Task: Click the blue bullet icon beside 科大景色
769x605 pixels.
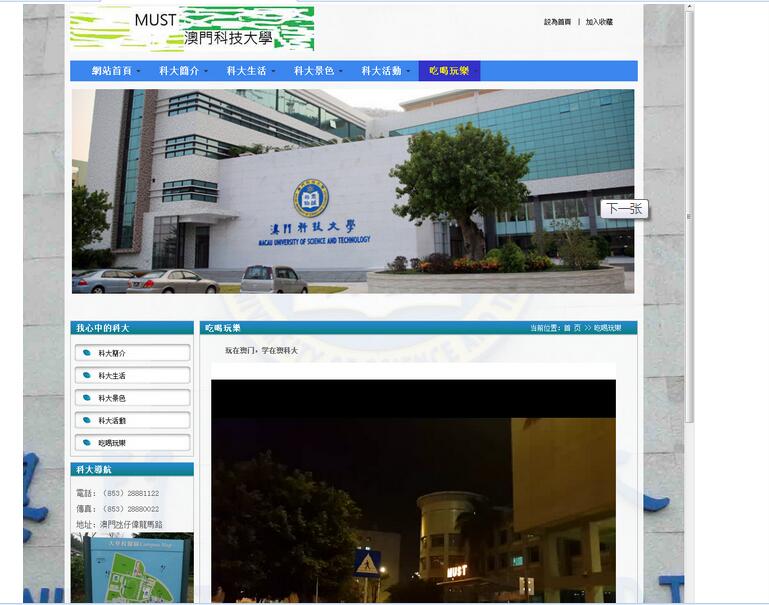Action: [86, 398]
